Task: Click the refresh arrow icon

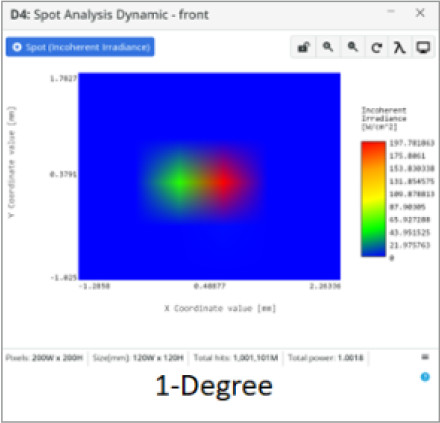Action: [x=376, y=48]
